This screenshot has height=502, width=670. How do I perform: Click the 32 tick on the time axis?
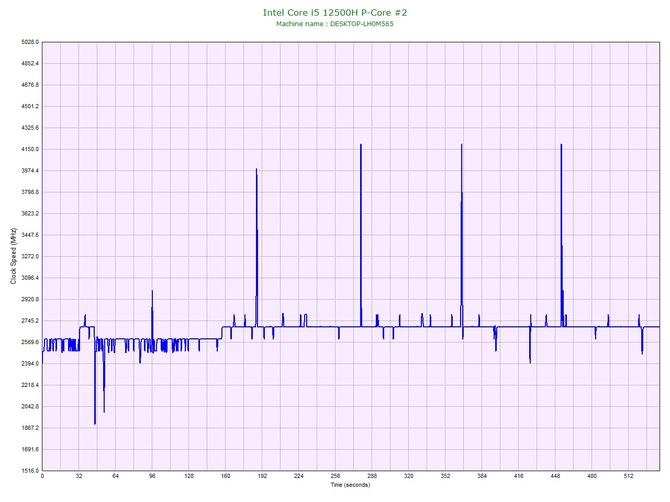pyautogui.click(x=79, y=476)
